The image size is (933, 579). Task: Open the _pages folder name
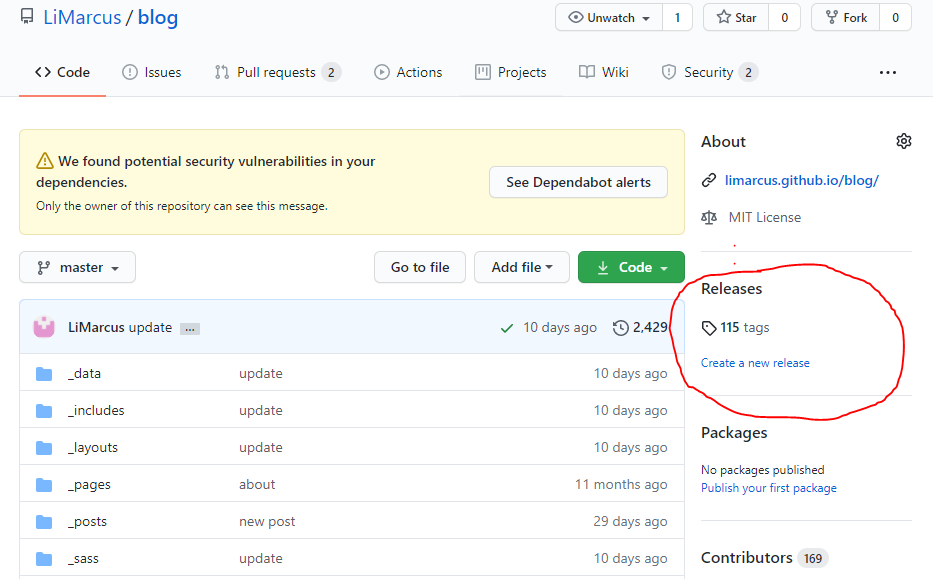coord(89,485)
